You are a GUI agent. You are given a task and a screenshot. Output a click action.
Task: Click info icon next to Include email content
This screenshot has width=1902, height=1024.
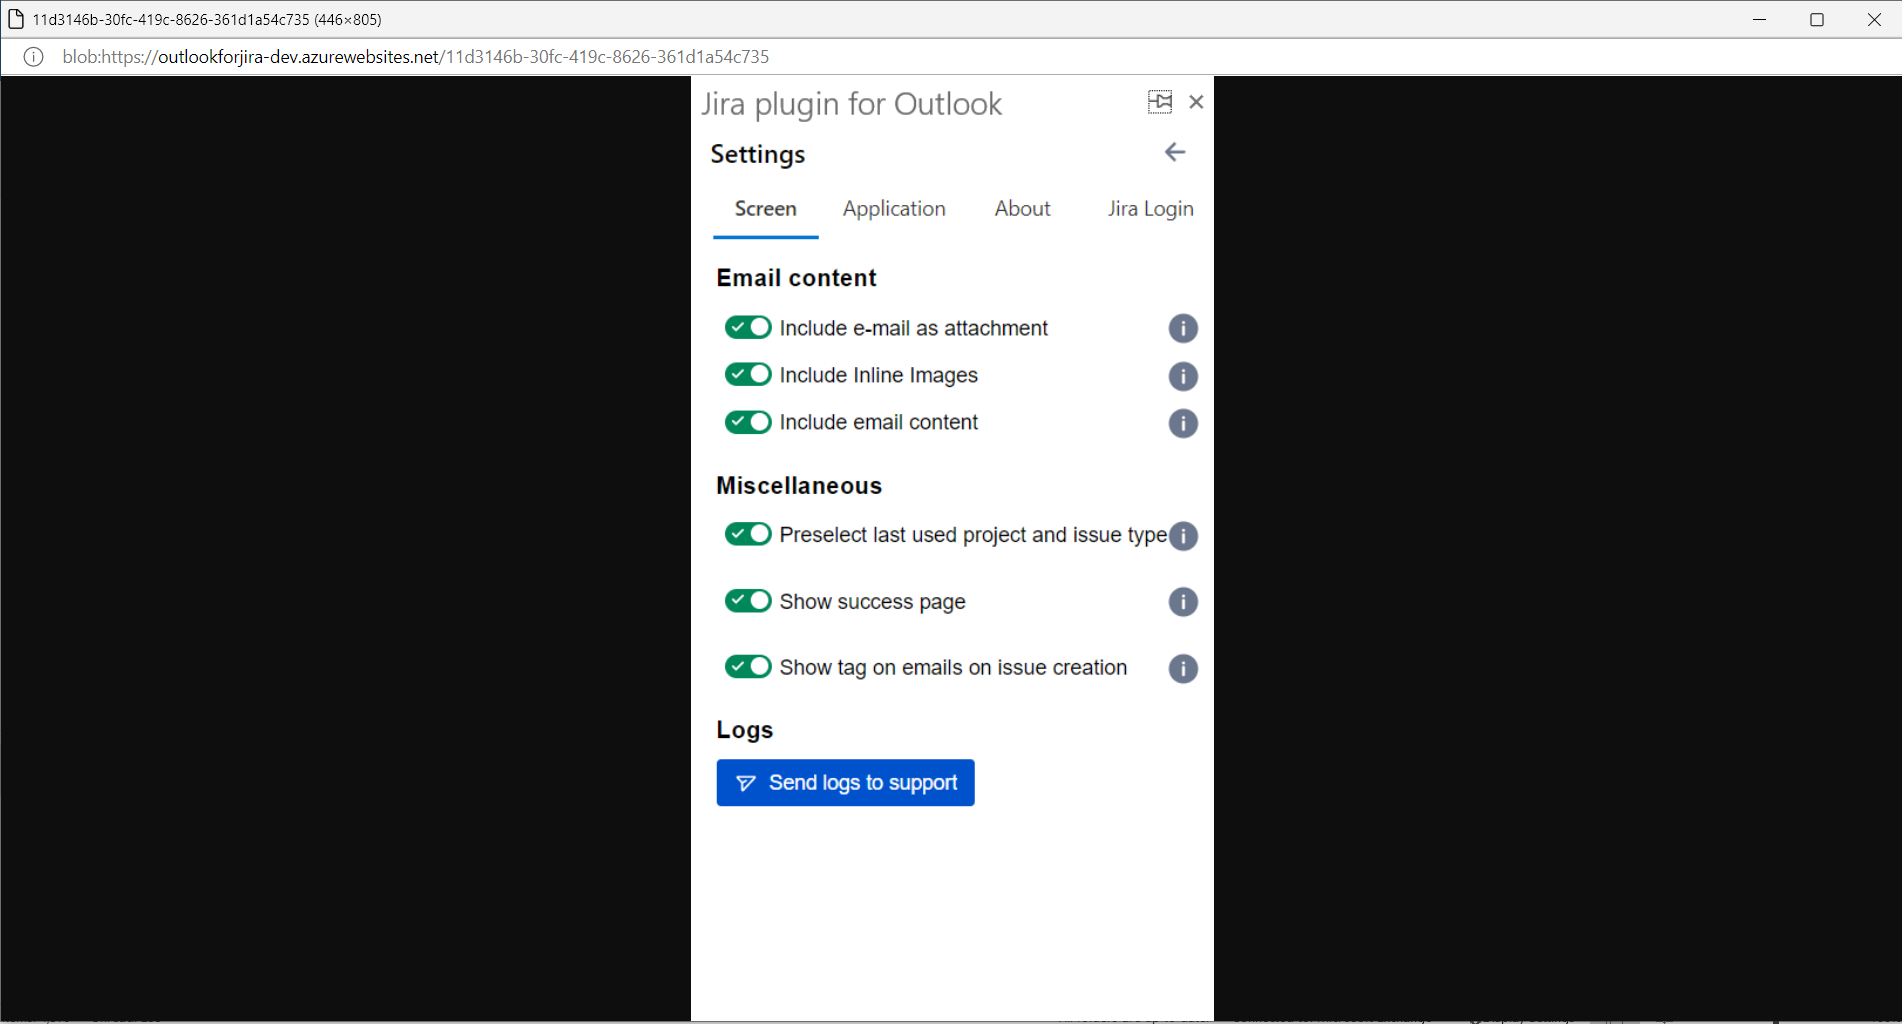1182,423
